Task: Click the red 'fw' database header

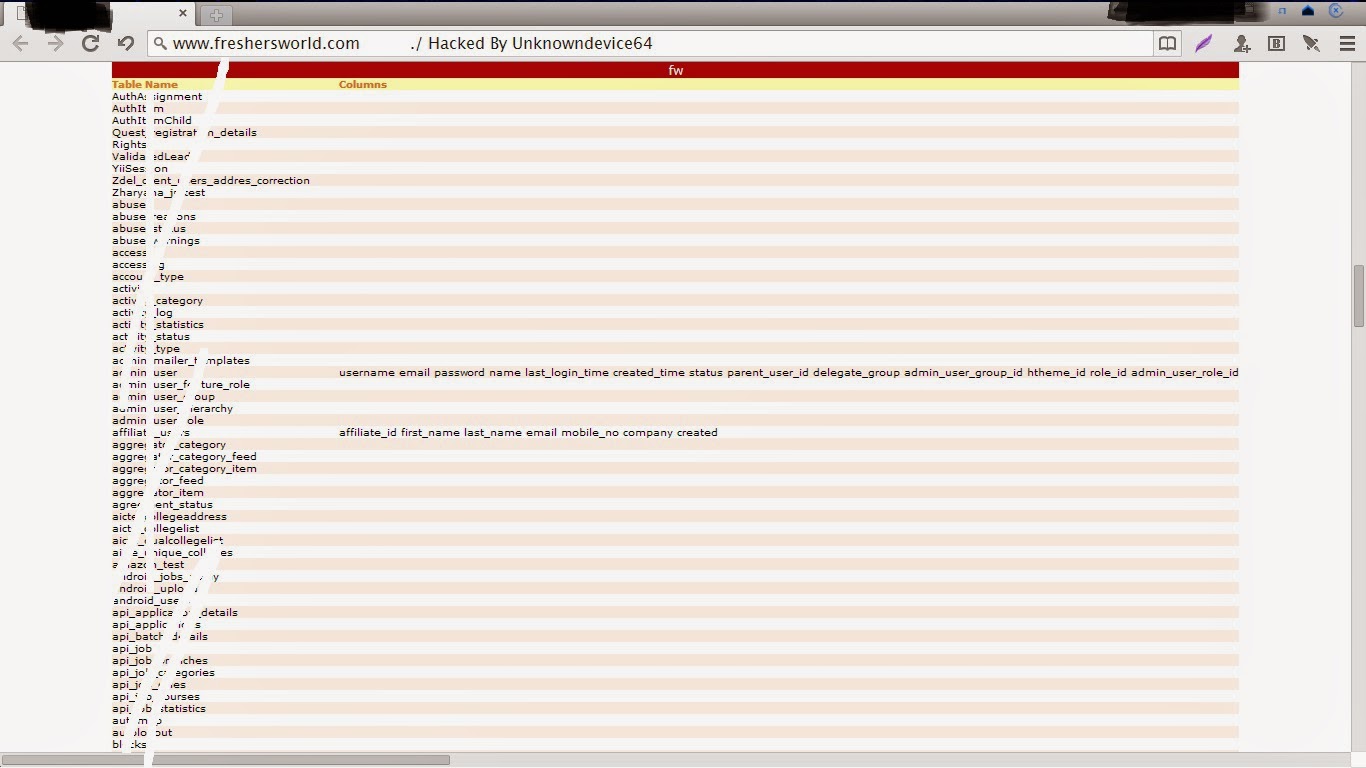Action: click(675, 70)
